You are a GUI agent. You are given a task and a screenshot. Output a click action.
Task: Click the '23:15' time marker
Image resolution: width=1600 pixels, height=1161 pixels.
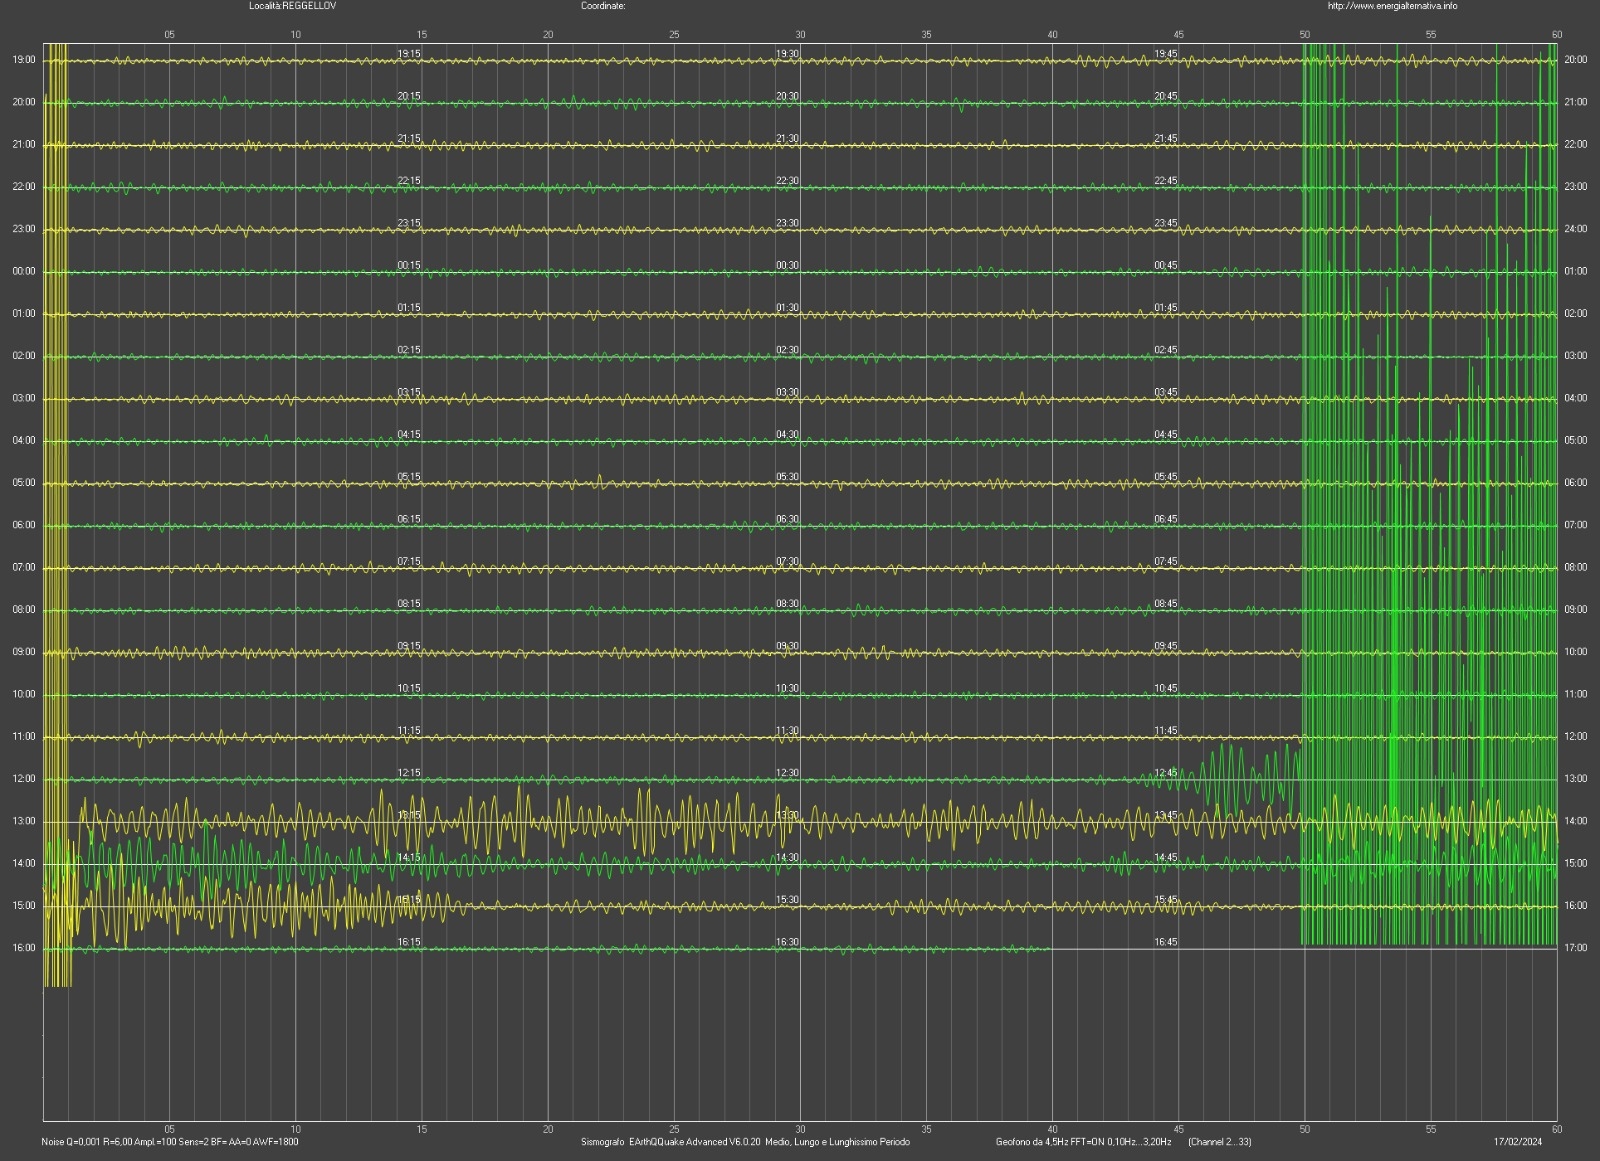[x=409, y=224]
